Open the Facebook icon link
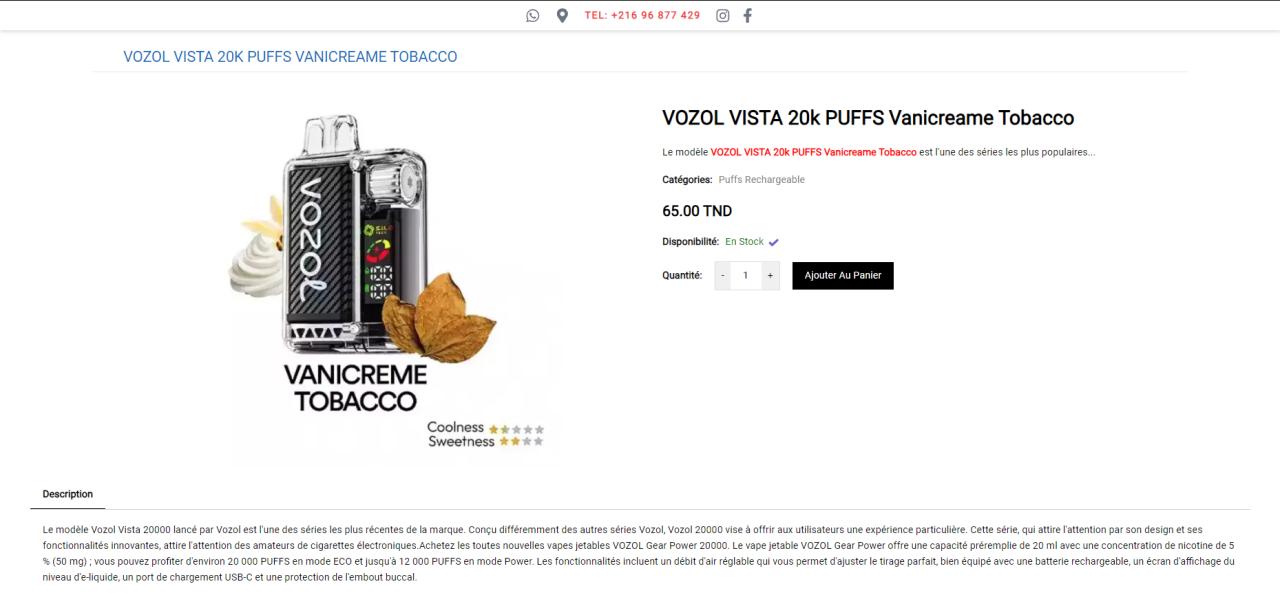1280x606 pixels. click(x=747, y=15)
